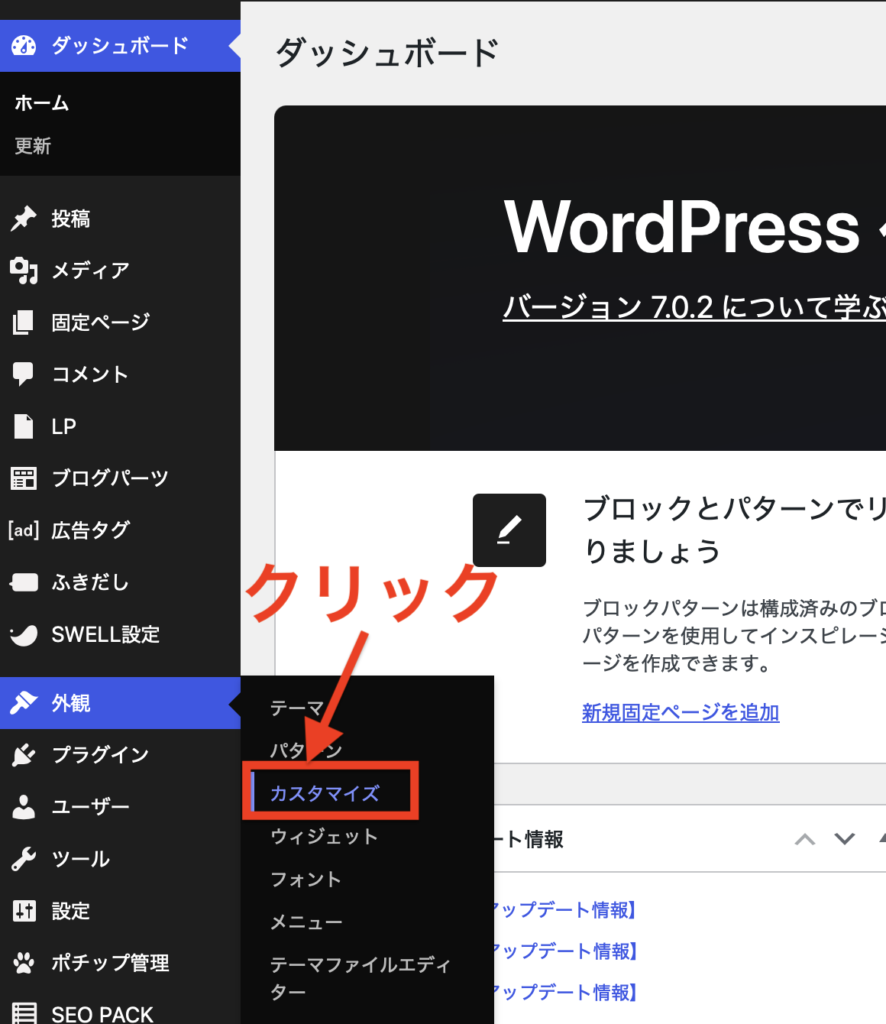The height and width of the screenshot is (1024, 886).
Task: Open the LP menu
Action: click(x=120, y=426)
